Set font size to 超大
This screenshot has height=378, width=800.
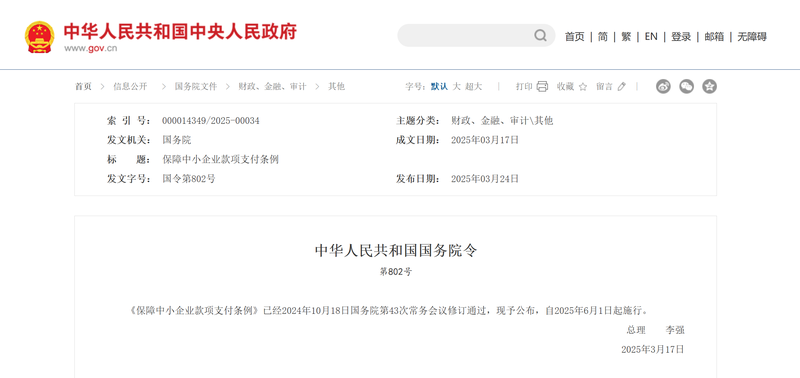click(x=473, y=87)
